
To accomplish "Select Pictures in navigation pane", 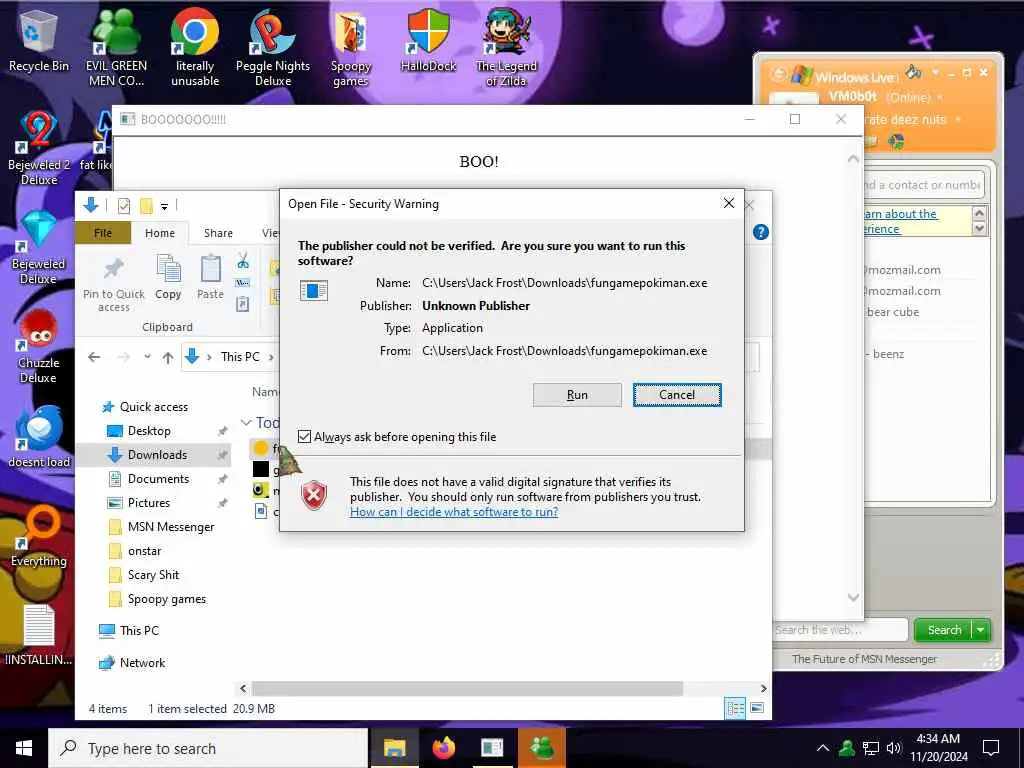I will (x=148, y=503).
